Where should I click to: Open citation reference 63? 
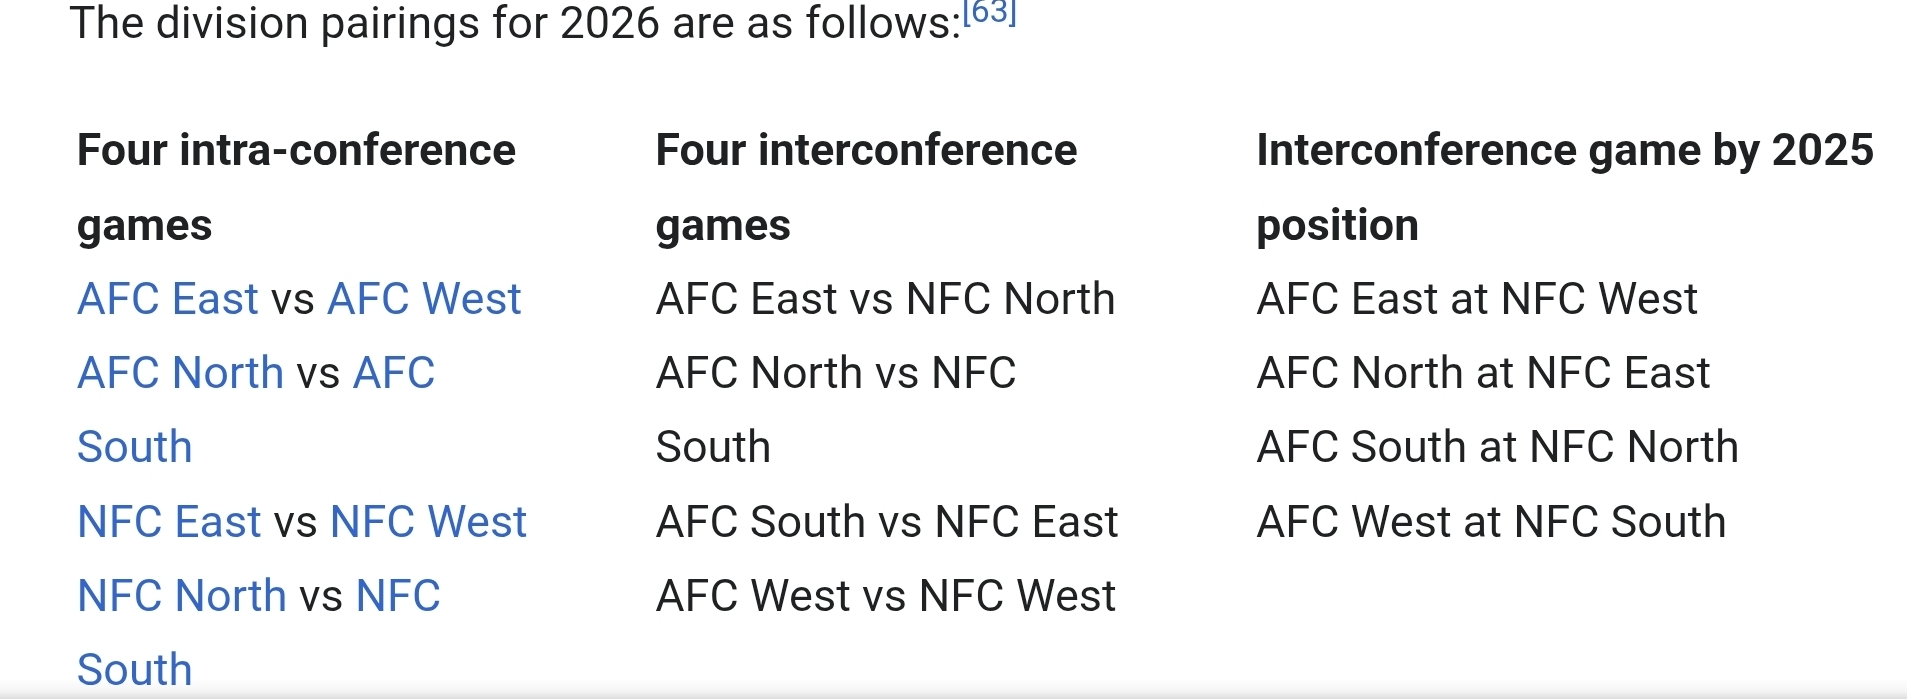point(989,12)
